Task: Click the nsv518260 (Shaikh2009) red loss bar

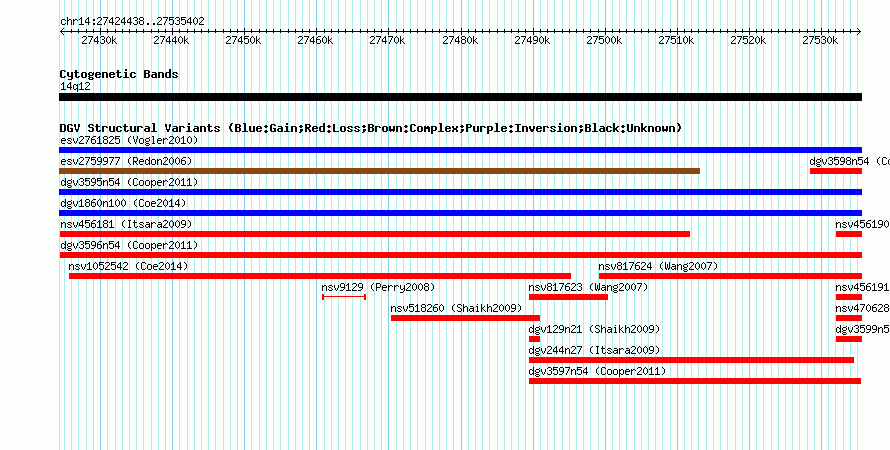Action: click(x=465, y=318)
